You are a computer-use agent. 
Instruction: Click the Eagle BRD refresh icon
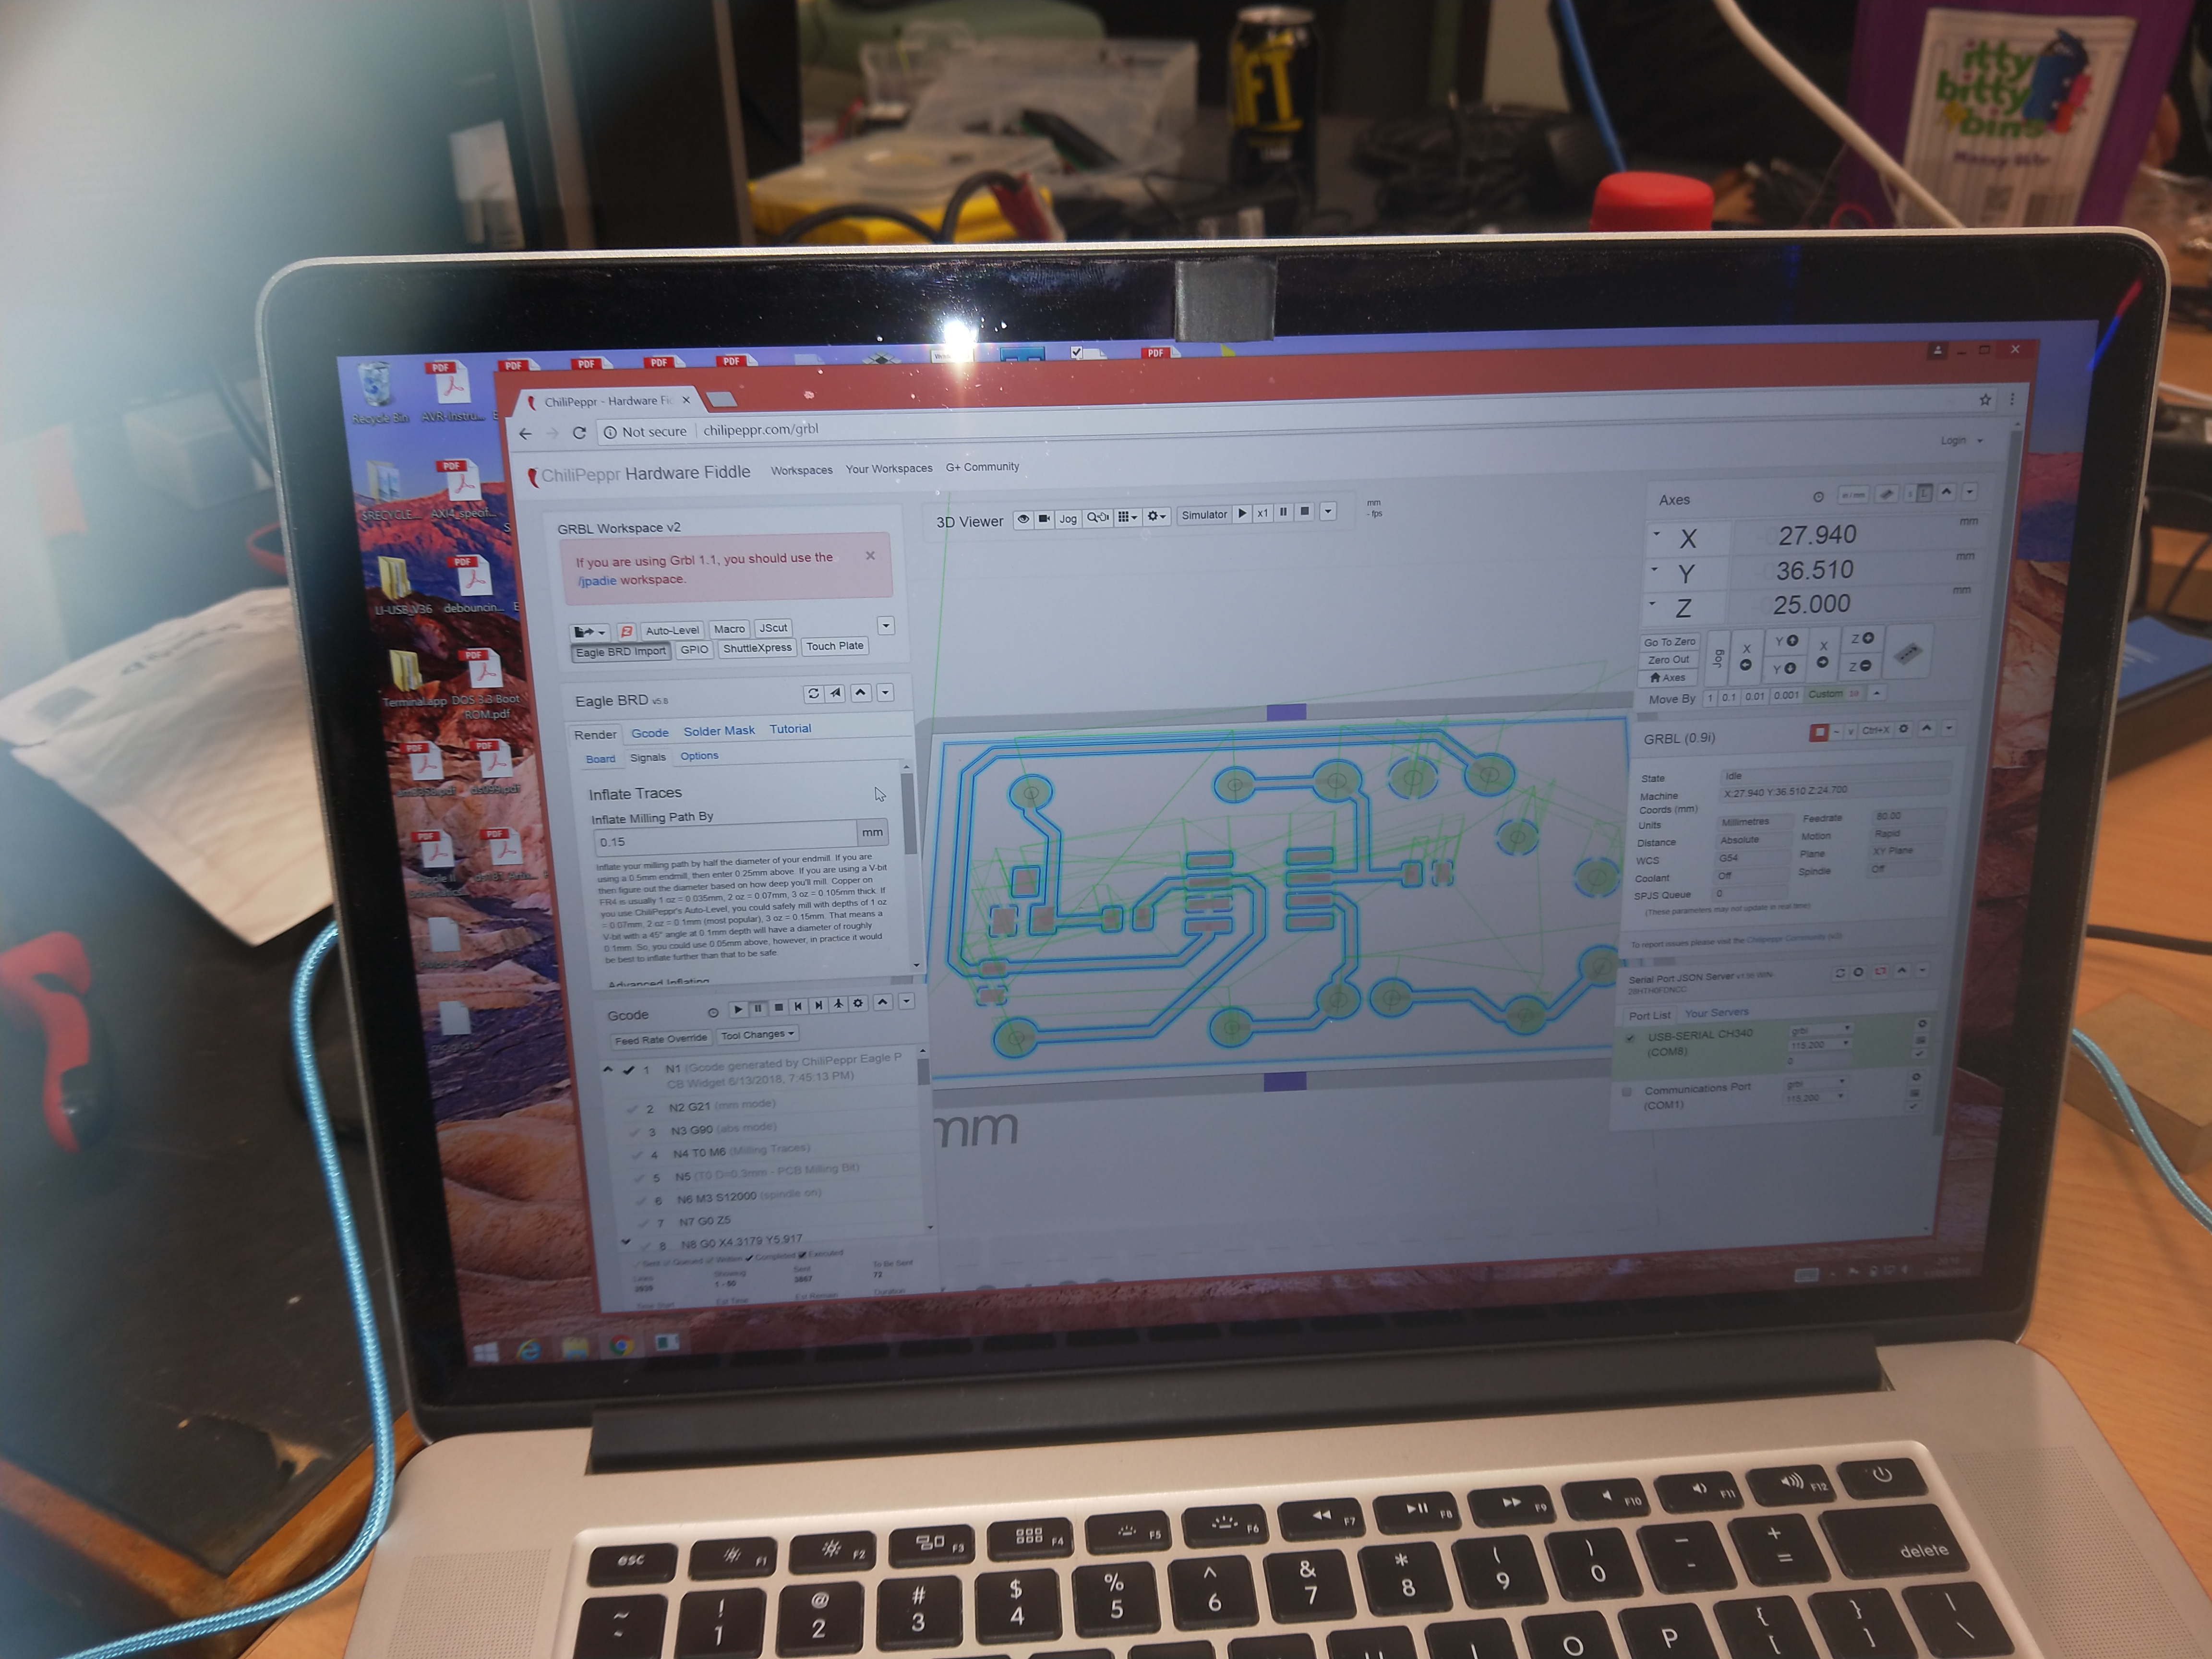tap(813, 694)
